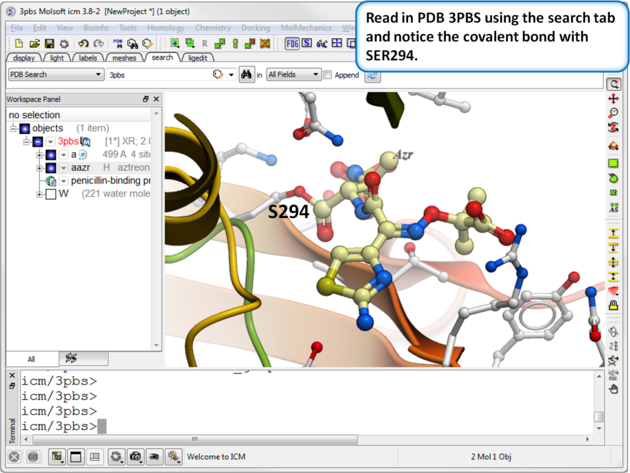
Task: Toggle display box for W water molecules
Action: [x=50, y=194]
